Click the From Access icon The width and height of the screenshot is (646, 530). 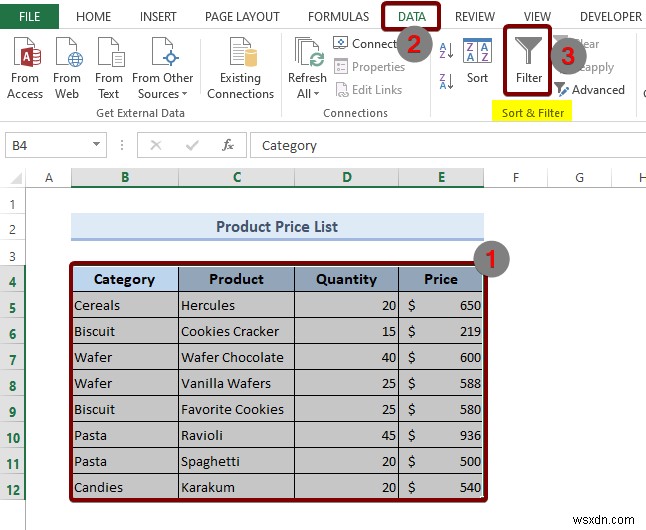coord(27,52)
